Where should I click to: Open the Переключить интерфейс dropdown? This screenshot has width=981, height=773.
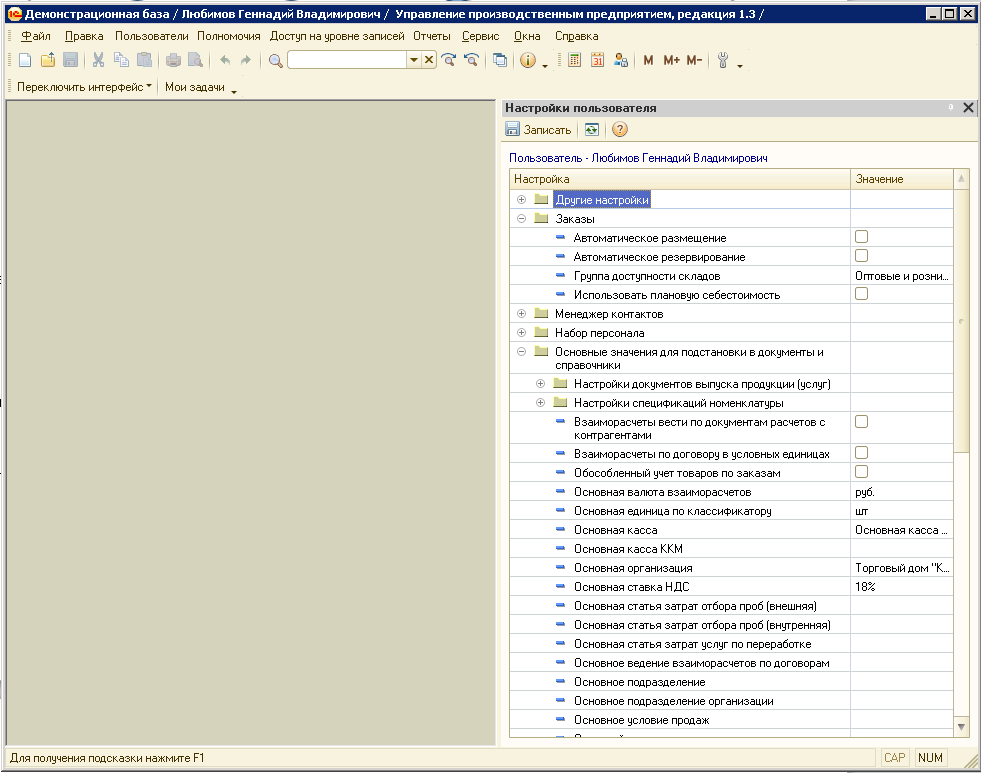(84, 87)
